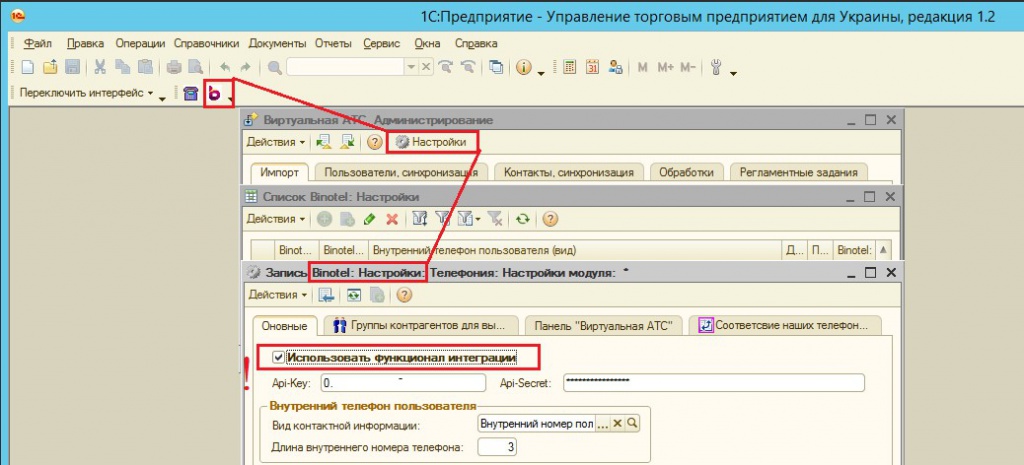1024x465 pixels.
Task: Click the Redo arrow icon
Action: pyautogui.click(x=246, y=67)
